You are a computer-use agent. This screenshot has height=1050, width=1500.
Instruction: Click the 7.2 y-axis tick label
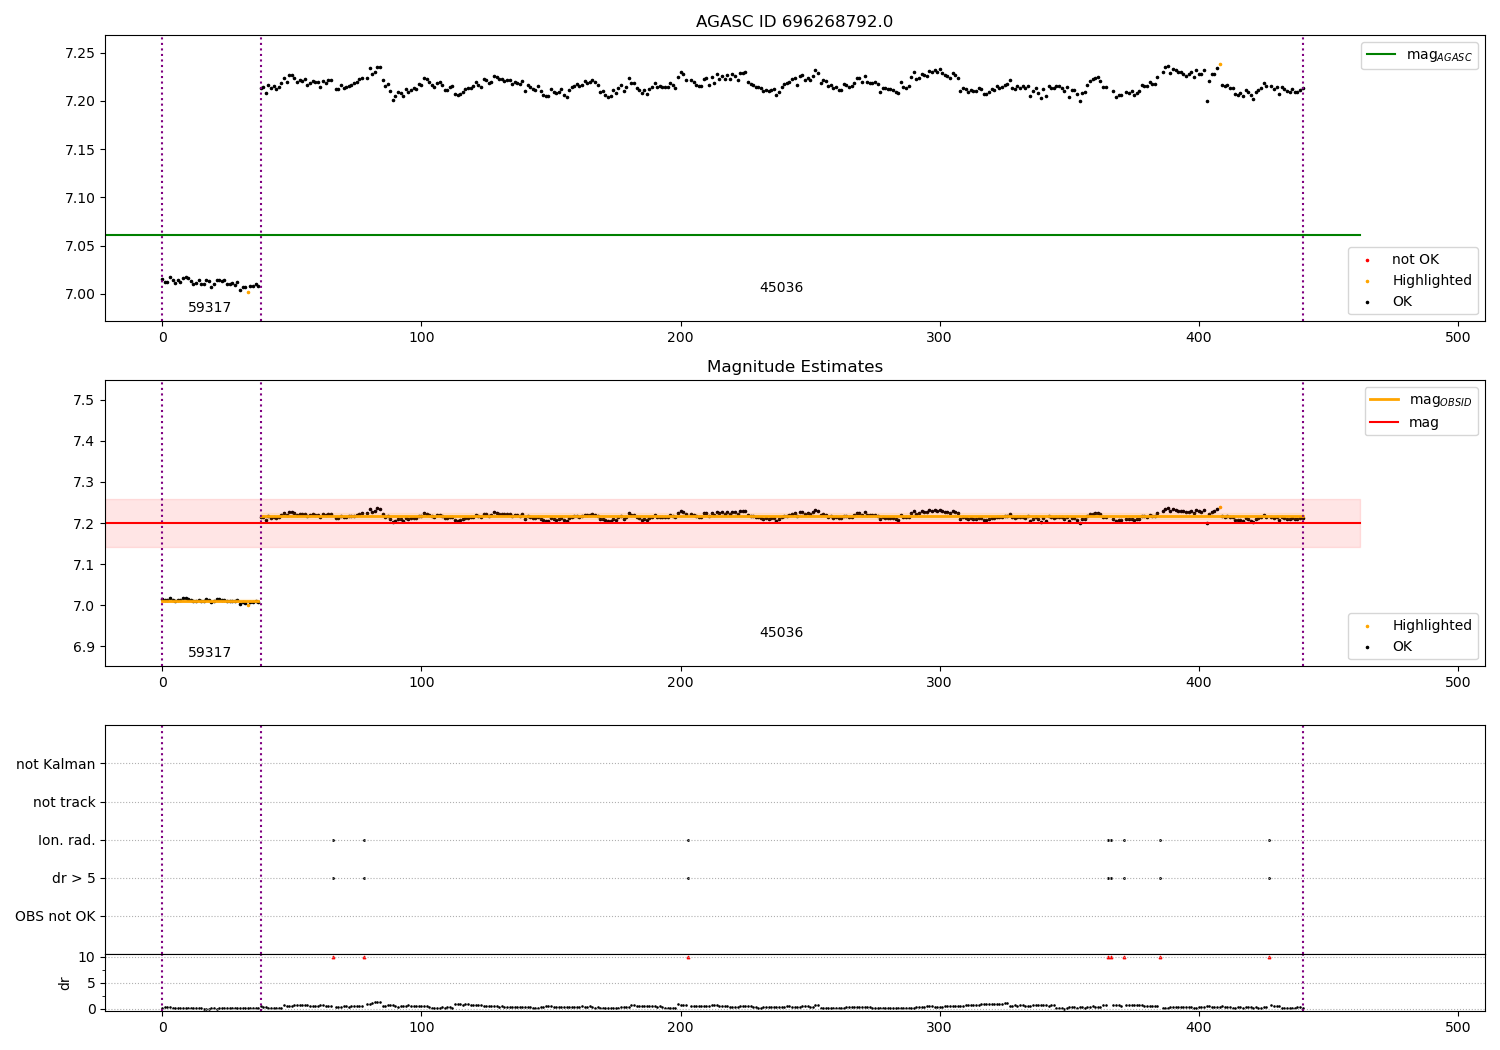[84, 524]
